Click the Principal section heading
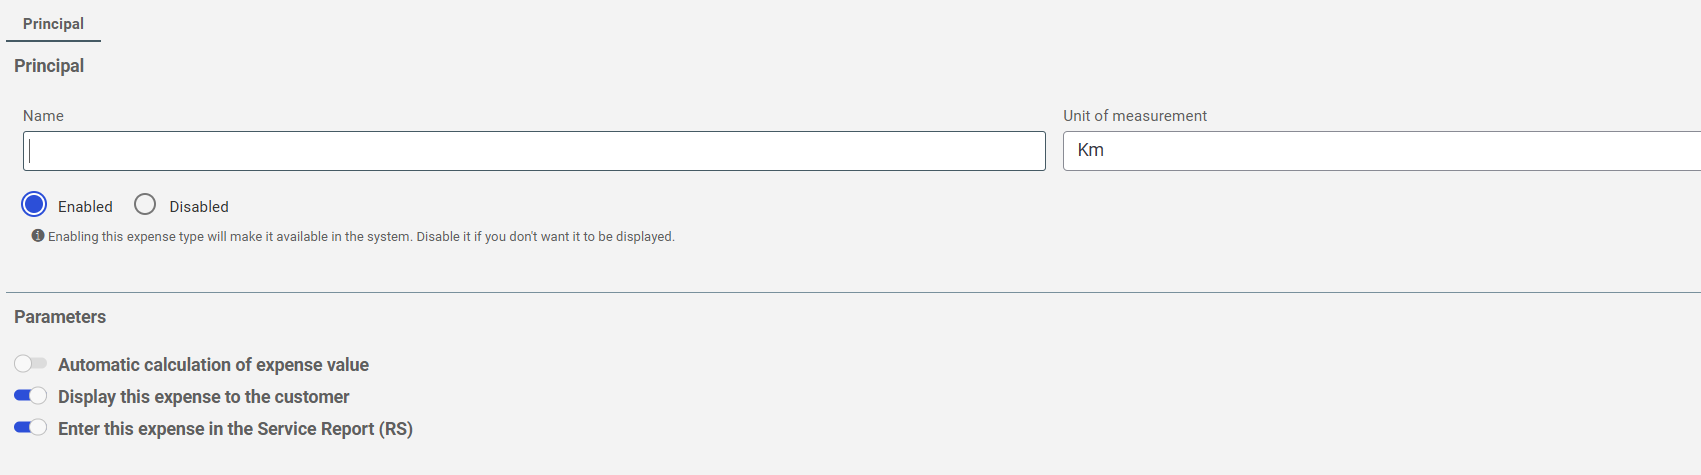The width and height of the screenshot is (1701, 475). point(49,66)
